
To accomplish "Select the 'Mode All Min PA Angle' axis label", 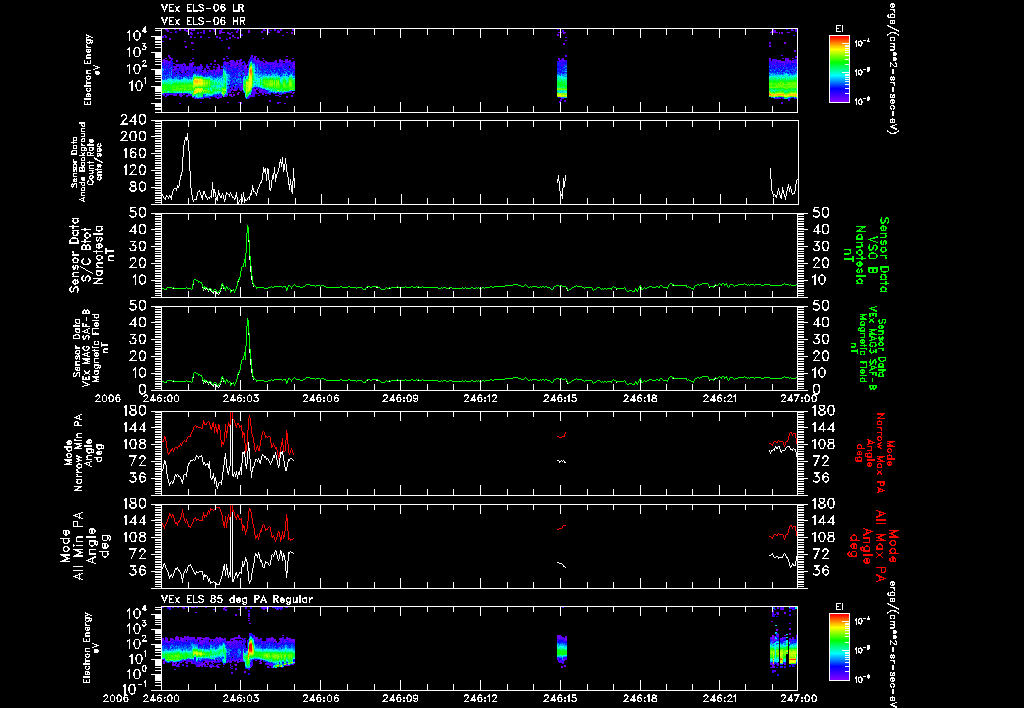I will pyautogui.click(x=86, y=545).
